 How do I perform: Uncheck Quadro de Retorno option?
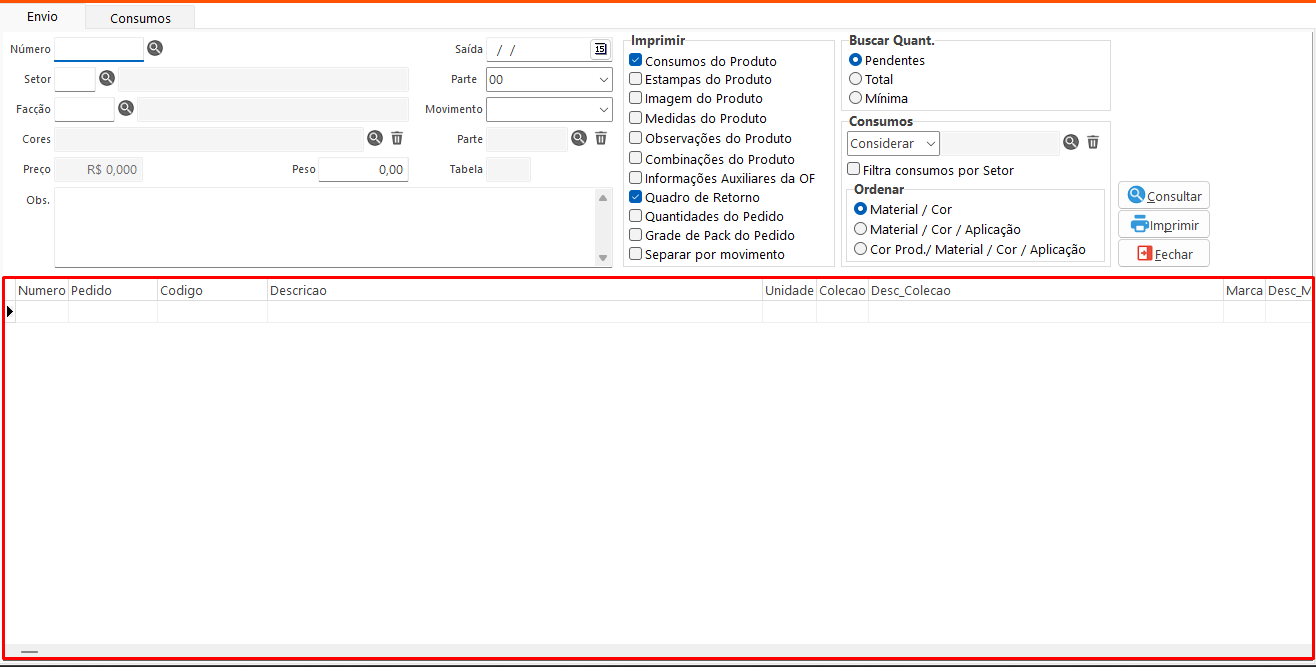(635, 197)
